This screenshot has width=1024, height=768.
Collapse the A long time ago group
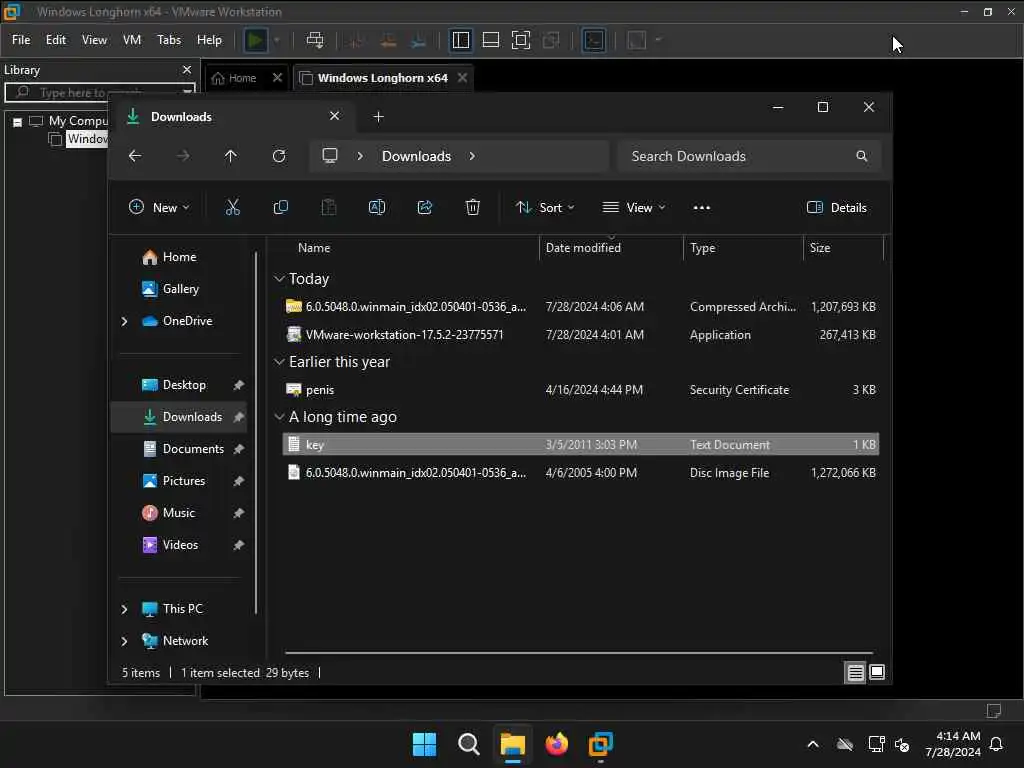280,417
